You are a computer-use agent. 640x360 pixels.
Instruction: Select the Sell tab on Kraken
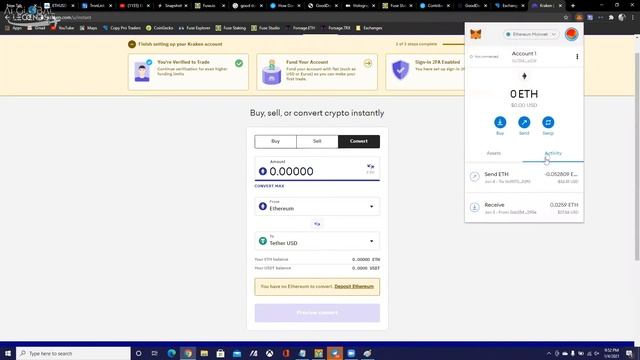(x=317, y=141)
